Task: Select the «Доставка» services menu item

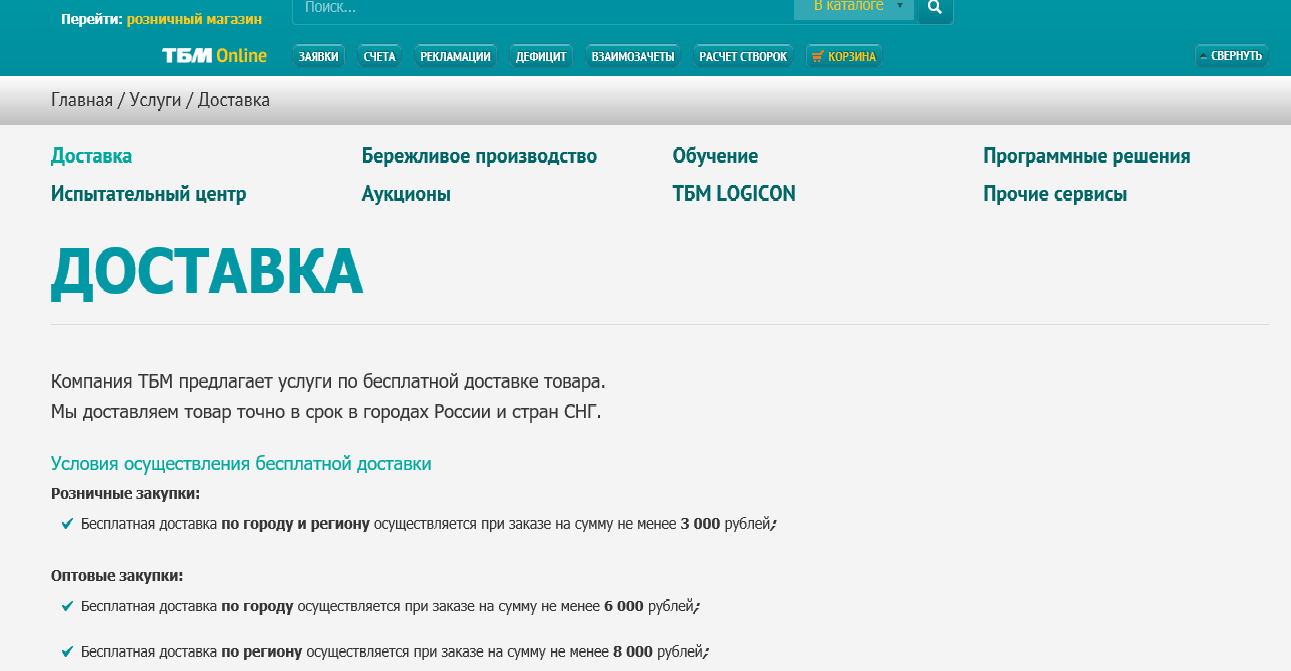Action: tap(91, 156)
